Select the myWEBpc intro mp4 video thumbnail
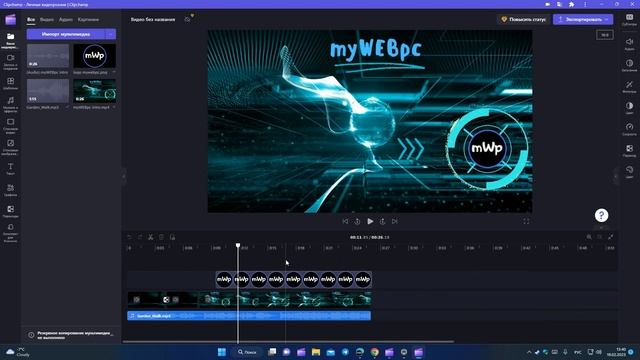Screen dimensions: 640x360 tap(95, 91)
